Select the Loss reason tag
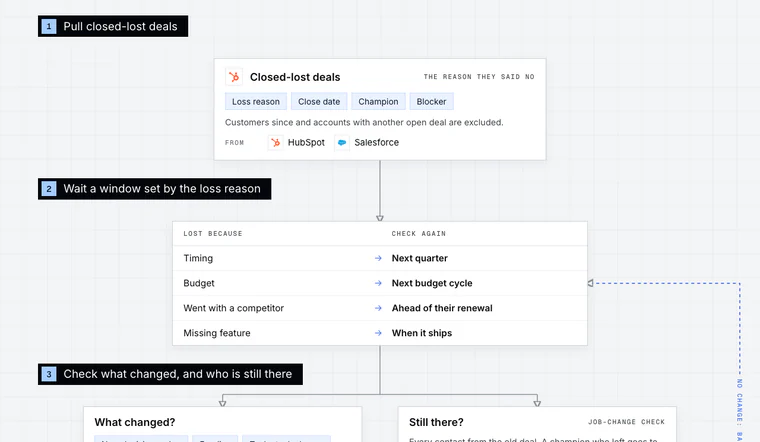Viewport: 760px width, 442px height. click(256, 102)
